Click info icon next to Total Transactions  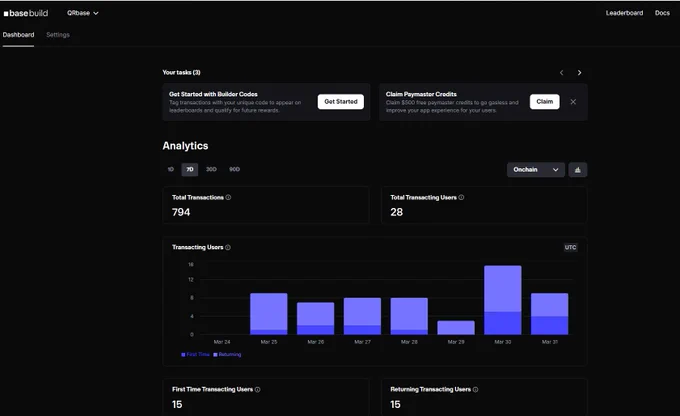pyautogui.click(x=228, y=197)
